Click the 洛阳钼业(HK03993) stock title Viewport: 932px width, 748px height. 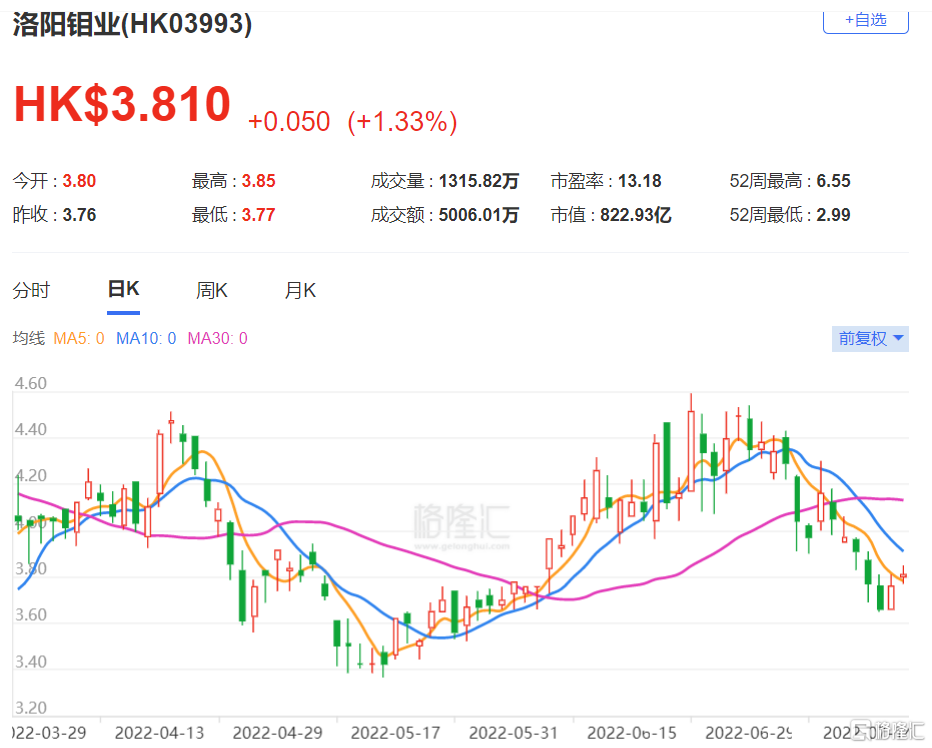(x=132, y=24)
